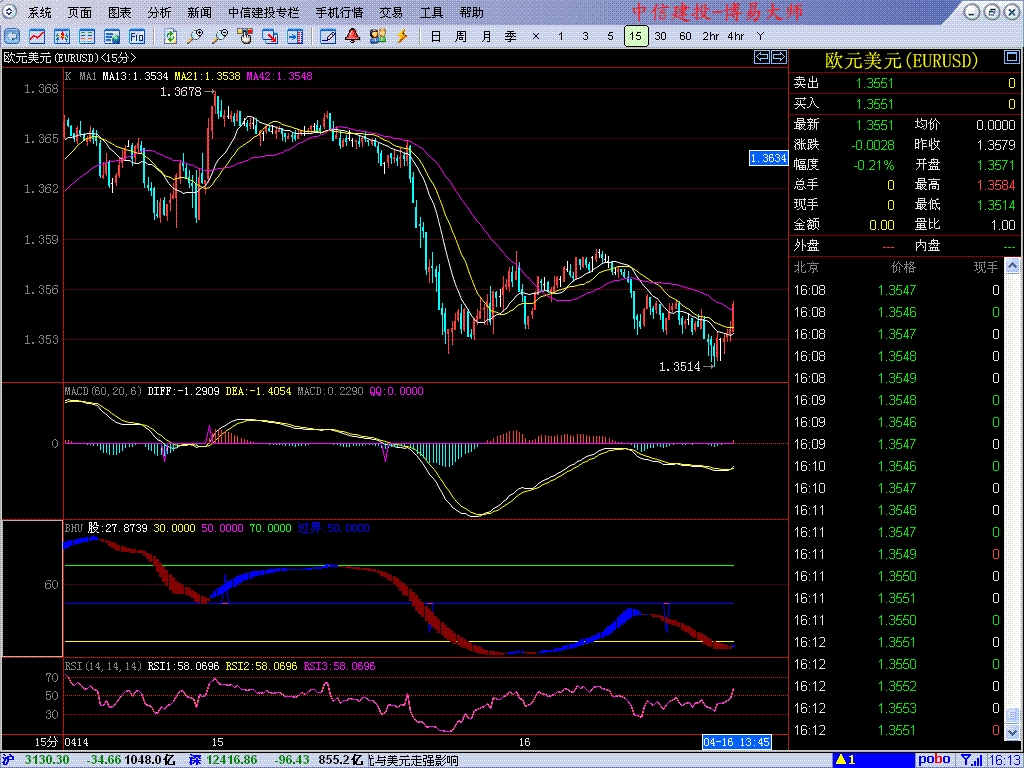Screen dimensions: 1024x768
Task: Switch to daily (日) chart period
Action: 435,36
